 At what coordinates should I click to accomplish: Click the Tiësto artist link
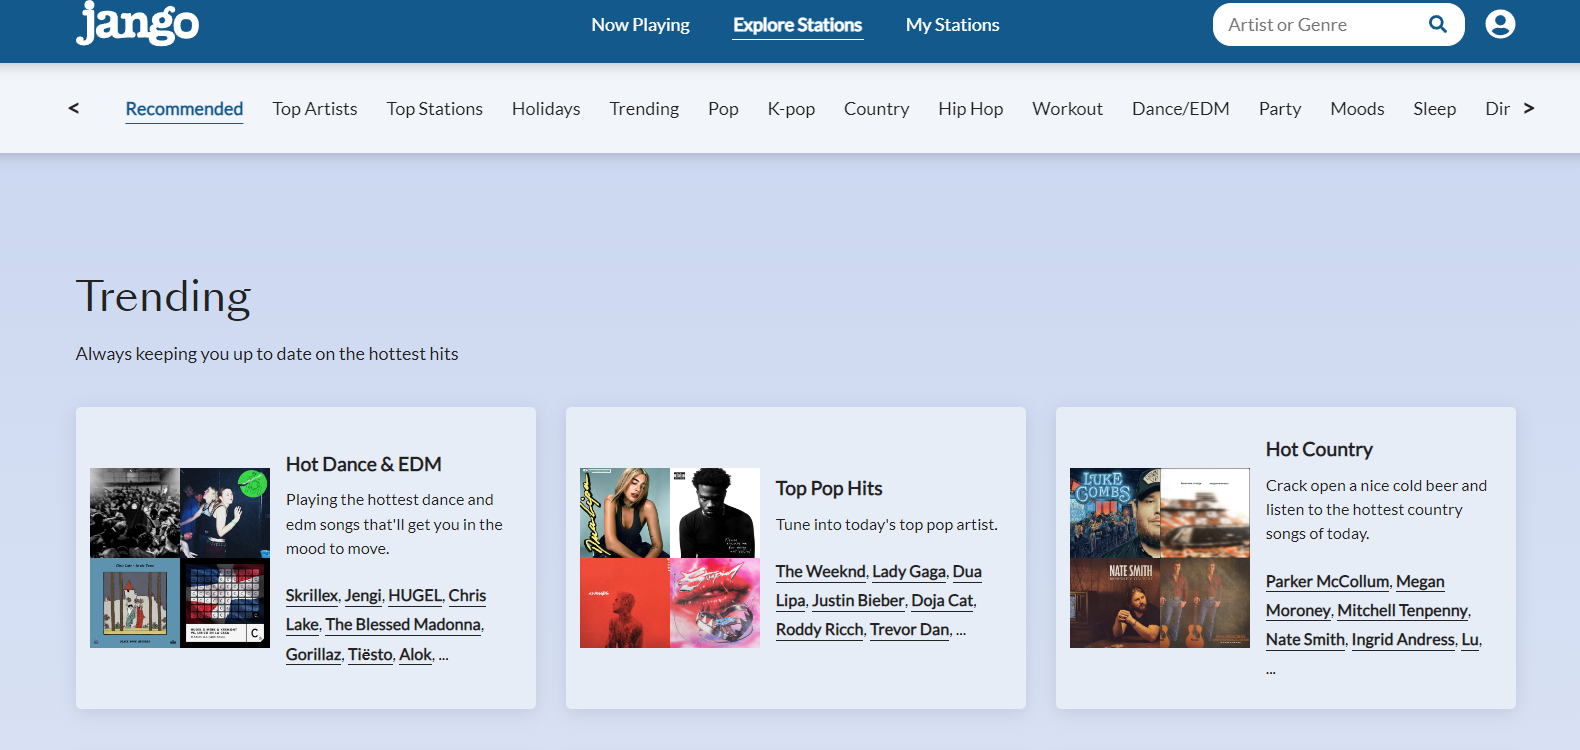pos(370,654)
